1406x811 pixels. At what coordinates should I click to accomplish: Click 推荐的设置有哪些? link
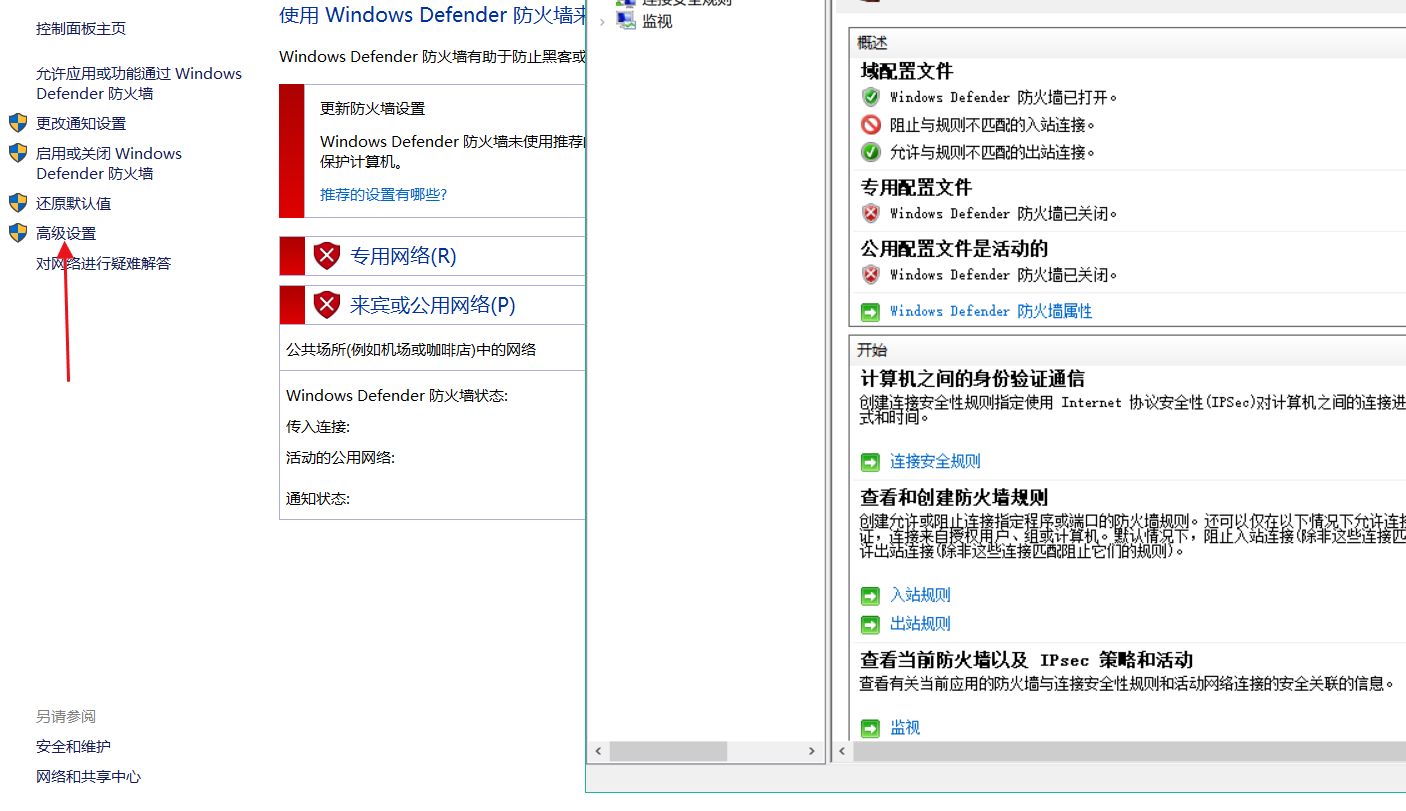[x=384, y=194]
